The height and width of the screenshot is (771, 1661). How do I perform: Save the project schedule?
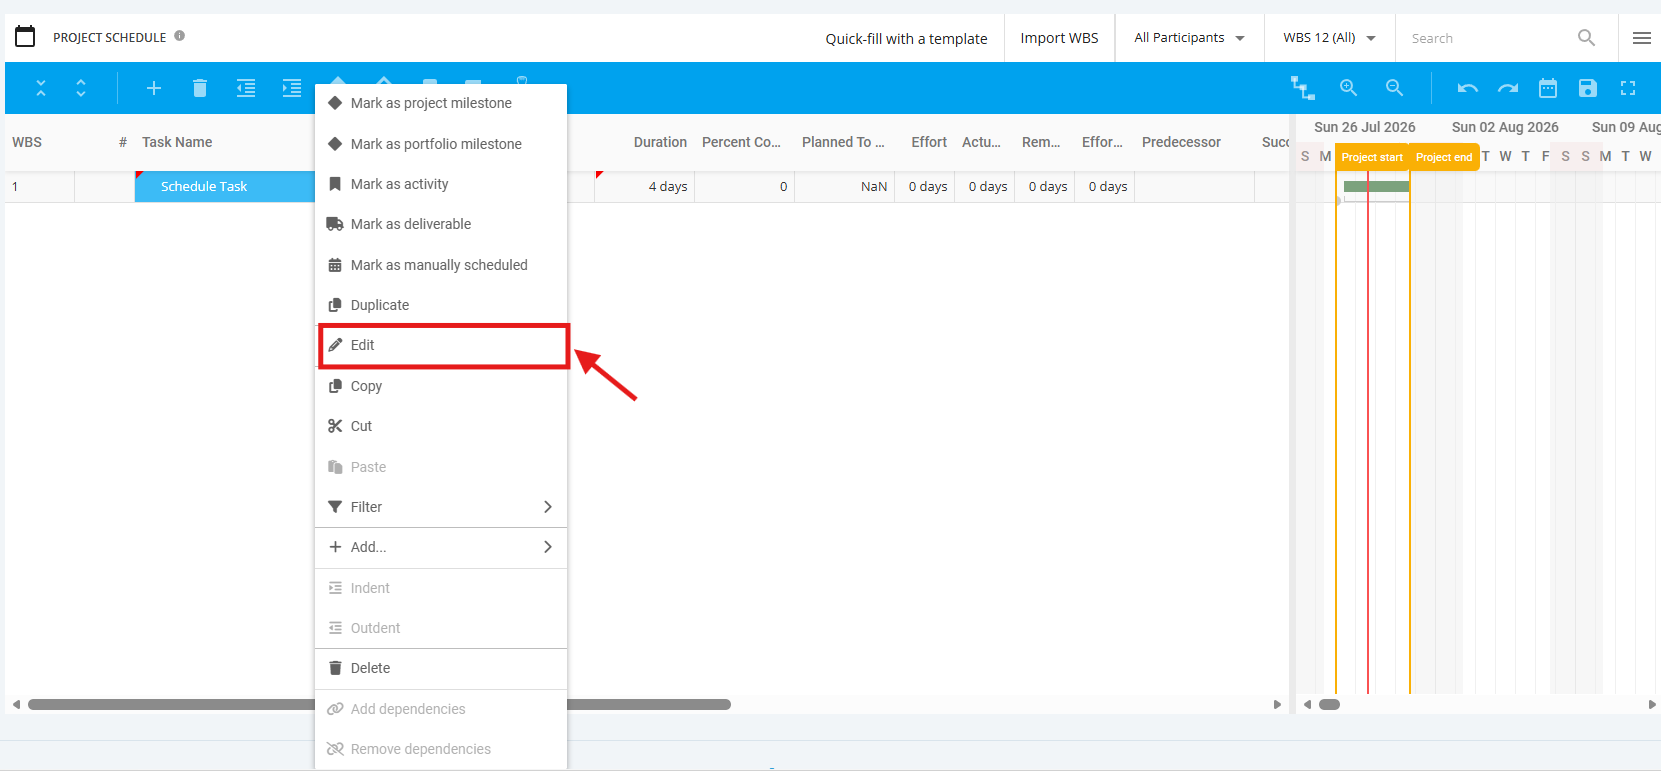(1588, 88)
